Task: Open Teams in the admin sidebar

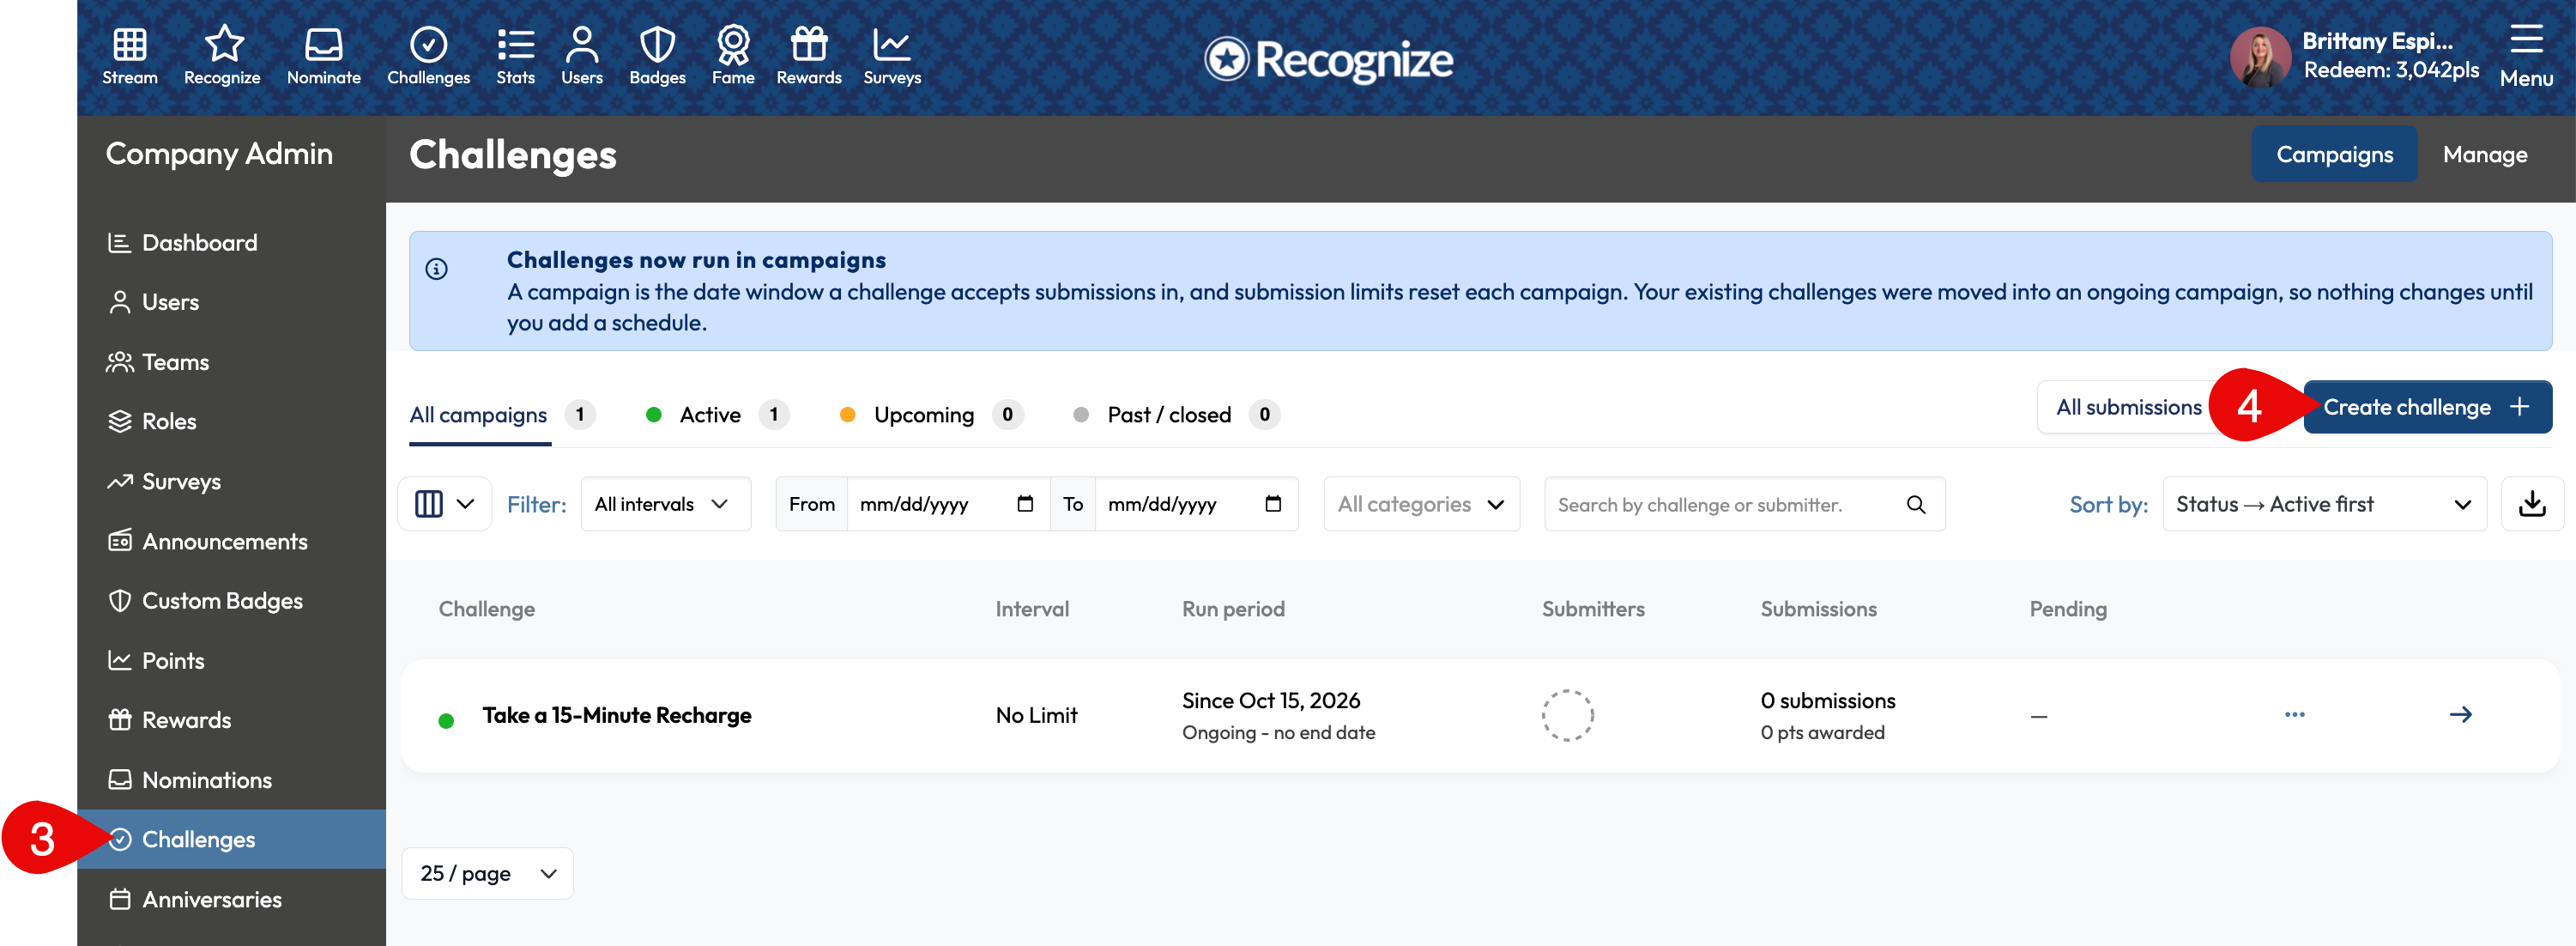Action: point(231,362)
